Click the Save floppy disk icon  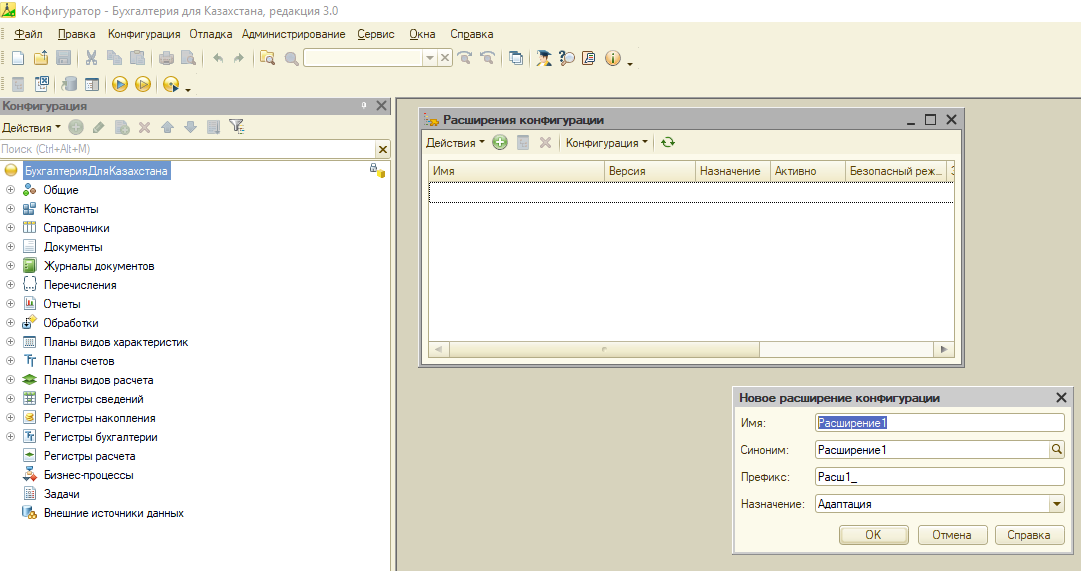[63, 59]
